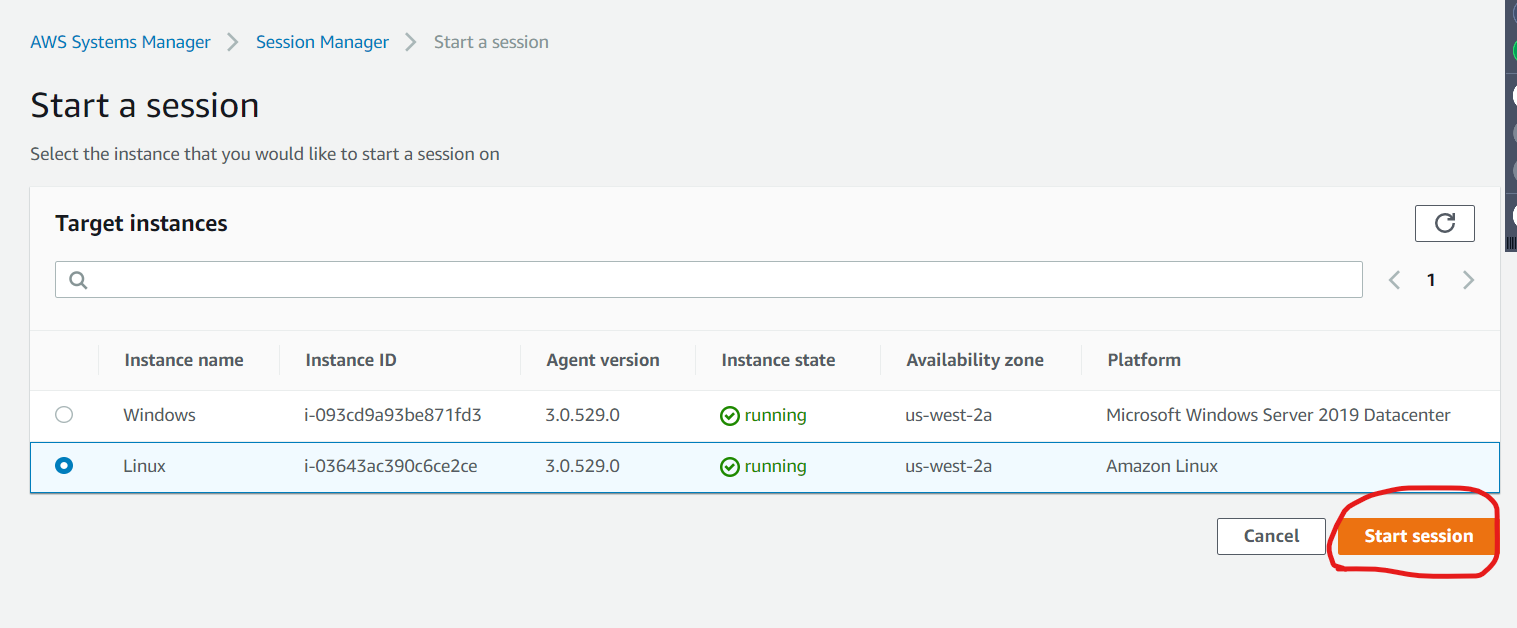Click agent version in the Windows row
This screenshot has height=628, width=1517.
(583, 414)
